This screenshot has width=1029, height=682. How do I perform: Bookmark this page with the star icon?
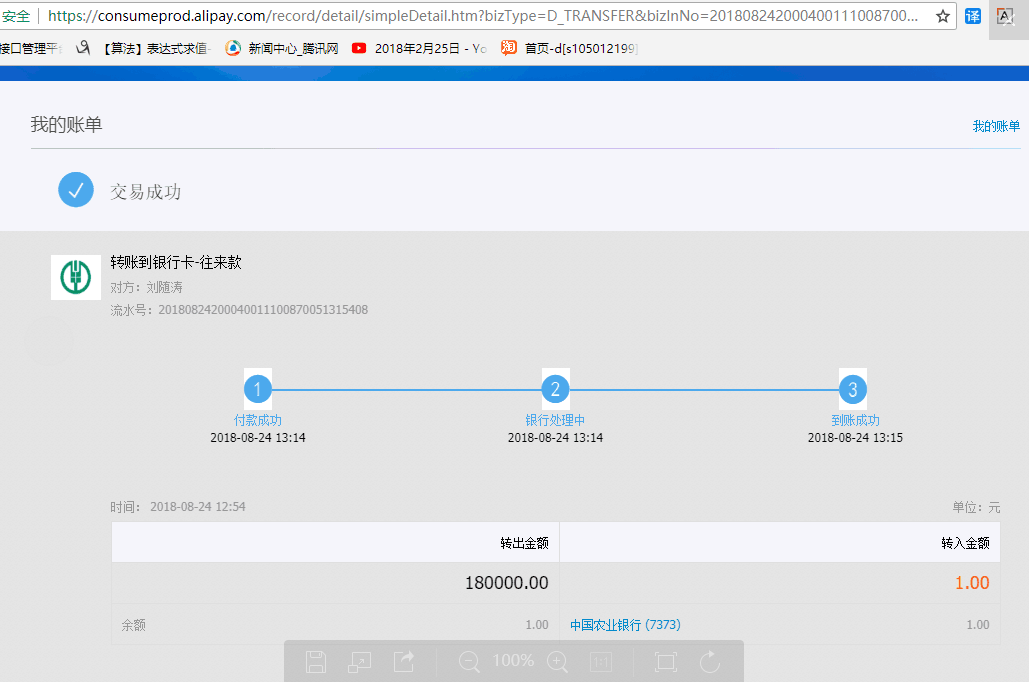[x=943, y=16]
